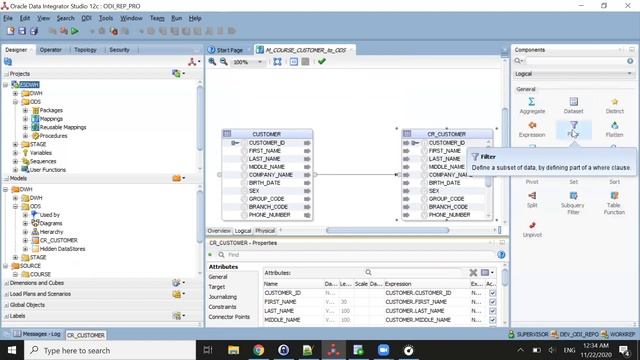Viewport: 640px width, 360px height.
Task: Click the Properties help icon
Action: pos(501,255)
